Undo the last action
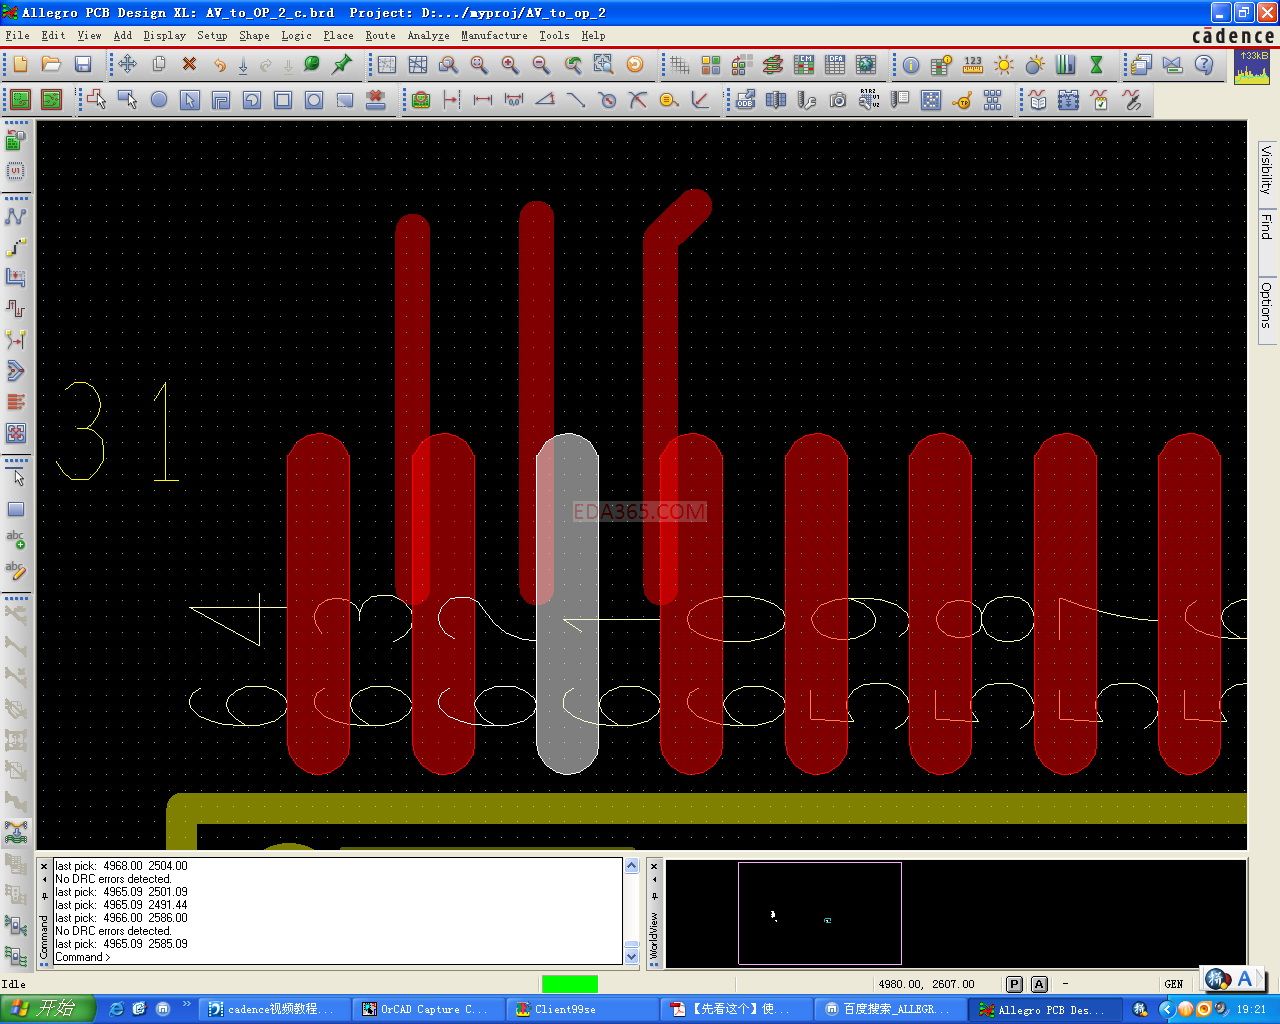The image size is (1280, 1024). pos(219,65)
